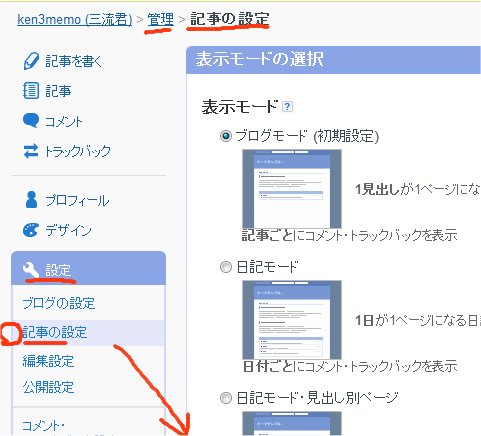Click the pencil icon for 記事を書く
Image resolution: width=481 pixels, height=436 pixels.
(31, 61)
